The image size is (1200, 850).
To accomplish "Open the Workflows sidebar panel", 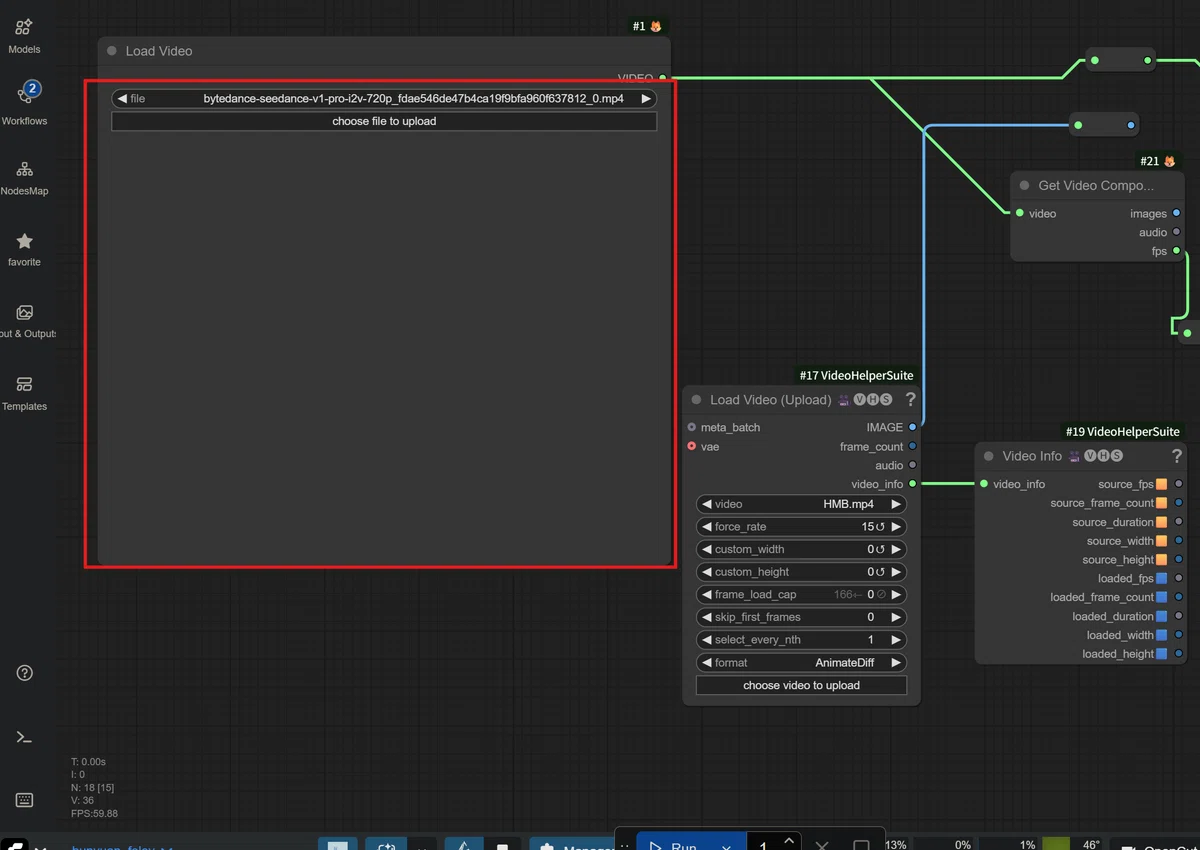I will pos(24,103).
